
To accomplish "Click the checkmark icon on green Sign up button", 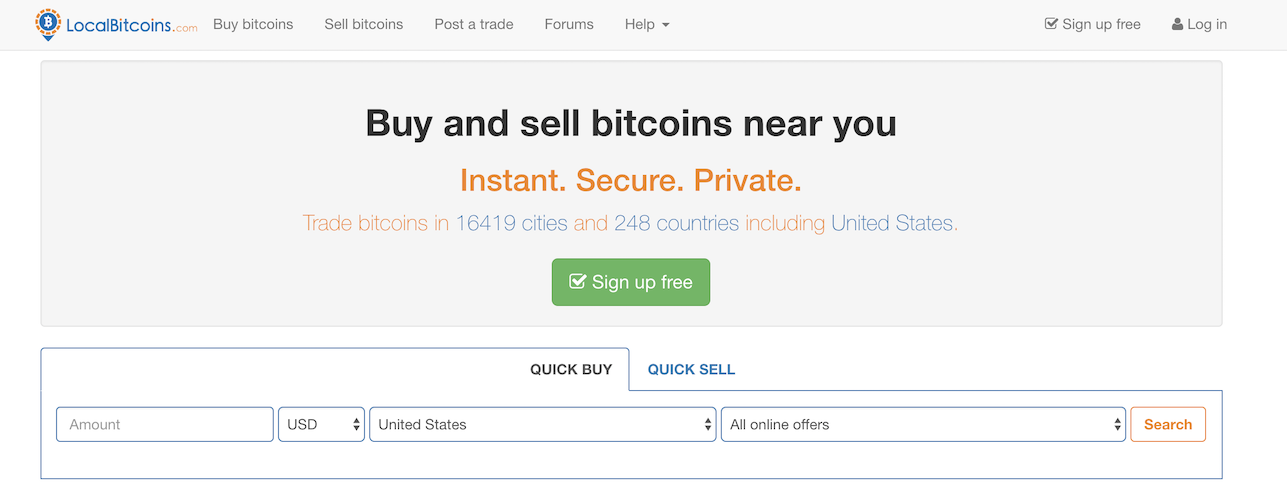I will tap(577, 282).
